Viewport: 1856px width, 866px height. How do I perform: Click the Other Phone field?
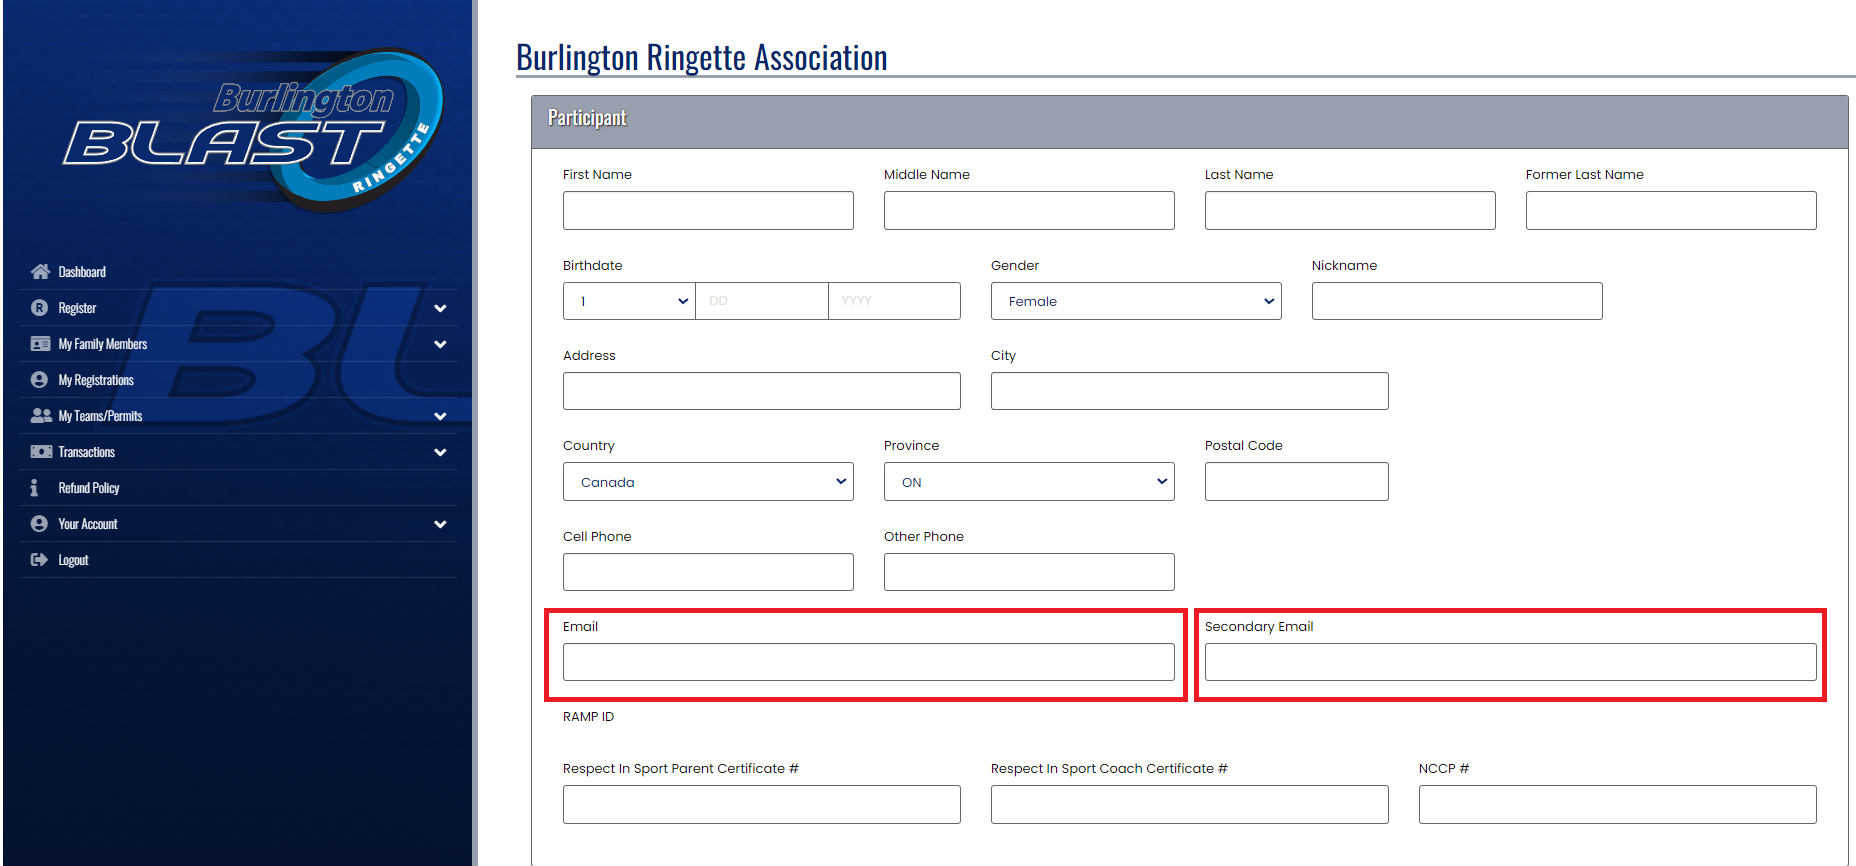(x=1029, y=572)
